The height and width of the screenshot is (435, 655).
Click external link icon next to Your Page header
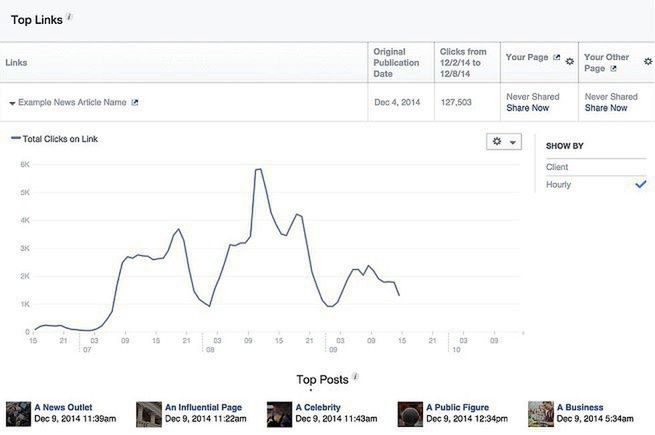point(556,57)
